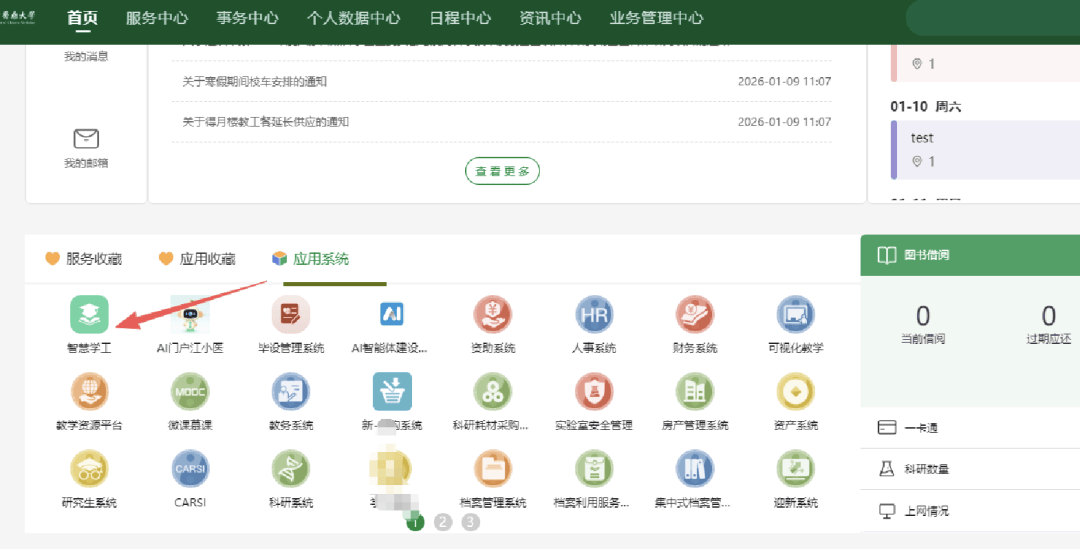1080x549 pixels.
Task: Switch to the 应用收藏 tab
Action: tap(197, 259)
